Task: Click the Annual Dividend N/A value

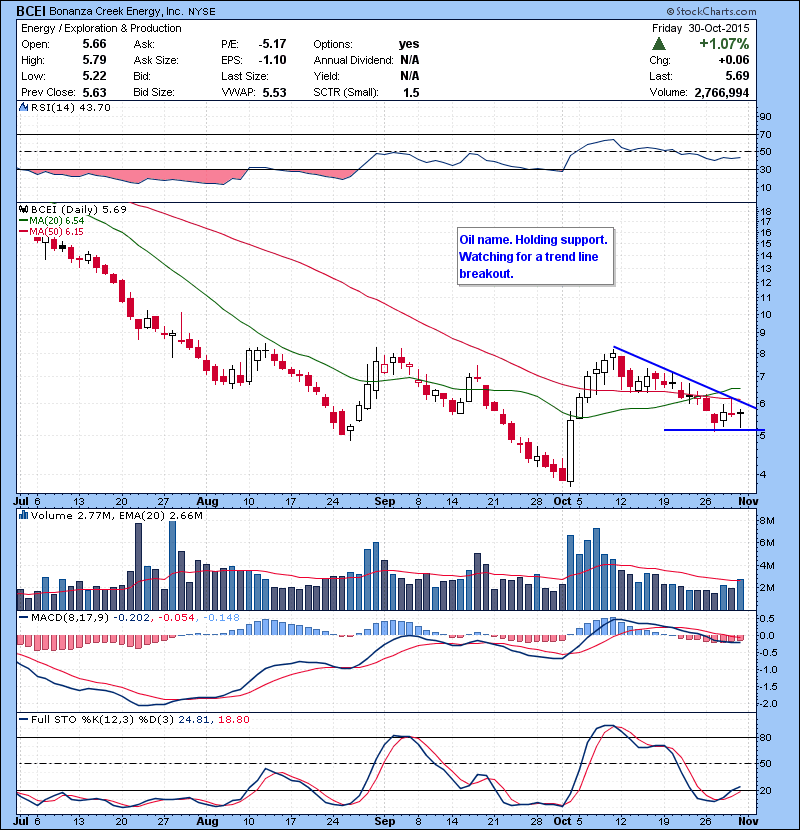Action: click(410, 60)
